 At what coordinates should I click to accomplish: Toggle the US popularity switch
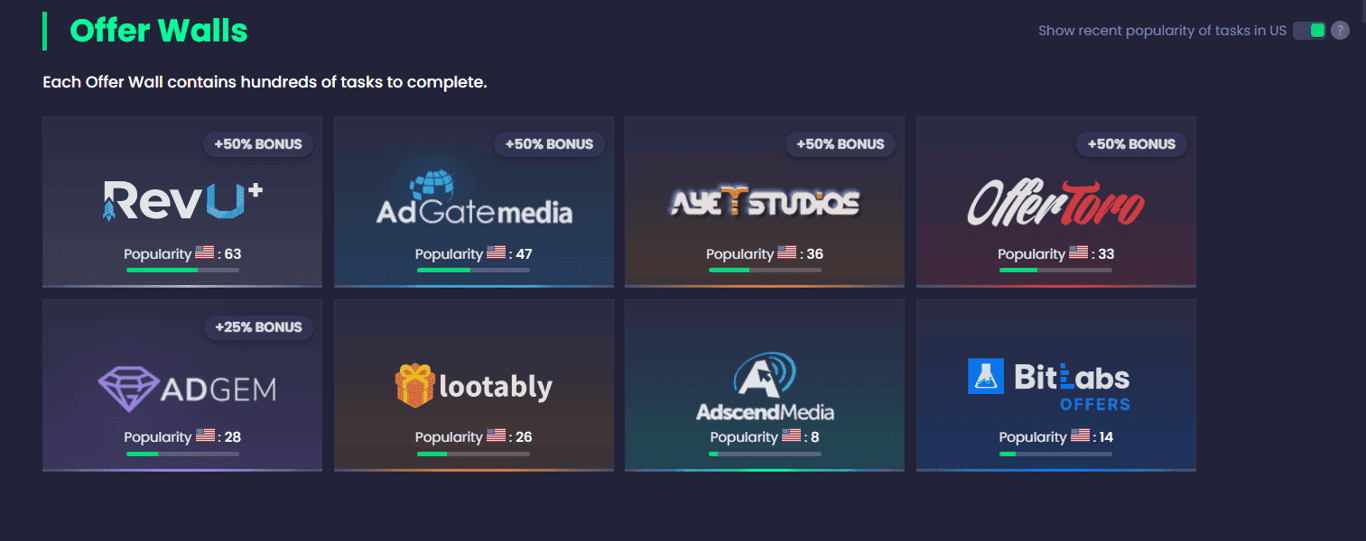pyautogui.click(x=1309, y=30)
